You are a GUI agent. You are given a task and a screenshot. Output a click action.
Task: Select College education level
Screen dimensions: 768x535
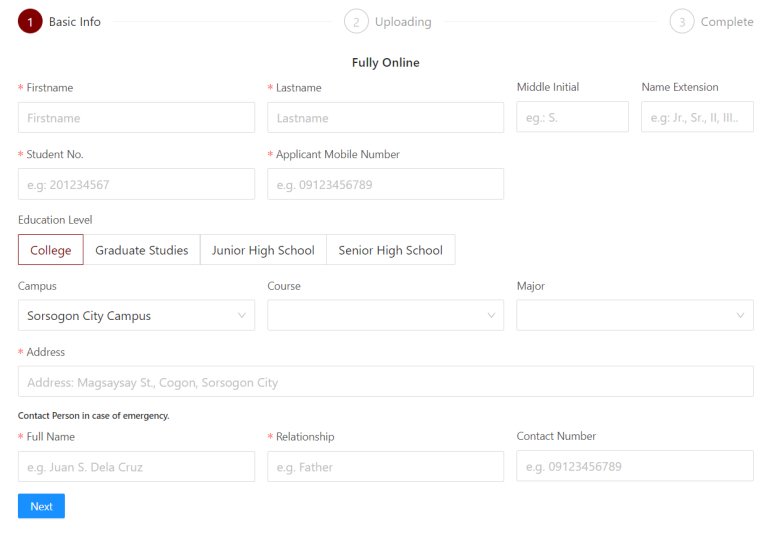(50, 250)
